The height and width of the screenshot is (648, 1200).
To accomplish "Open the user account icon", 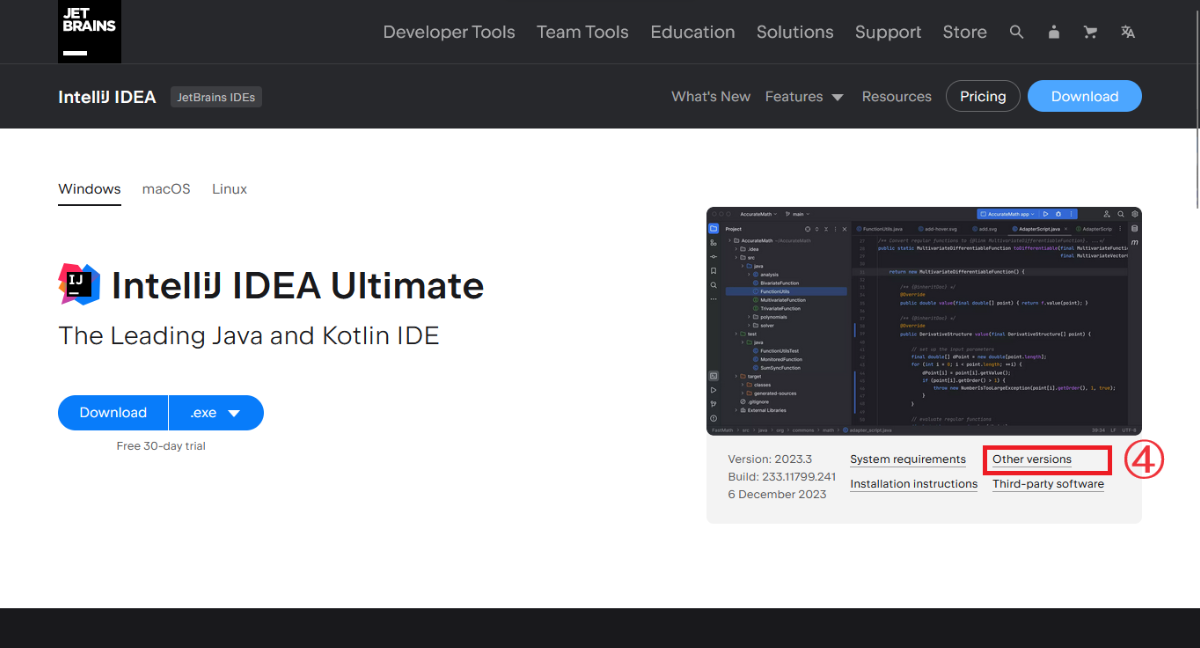I will tap(1053, 32).
